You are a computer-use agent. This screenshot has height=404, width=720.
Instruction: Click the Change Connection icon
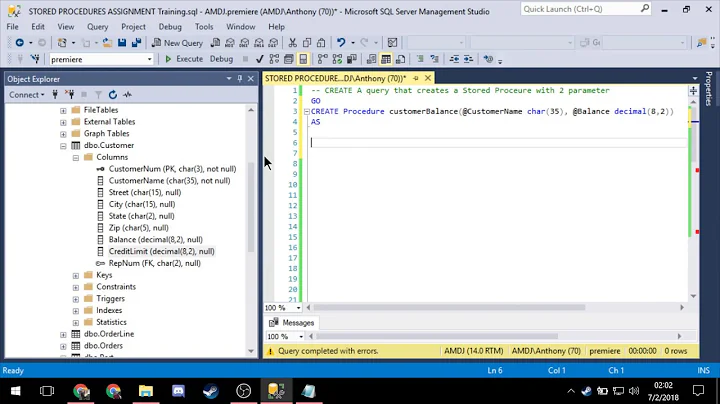point(35,59)
